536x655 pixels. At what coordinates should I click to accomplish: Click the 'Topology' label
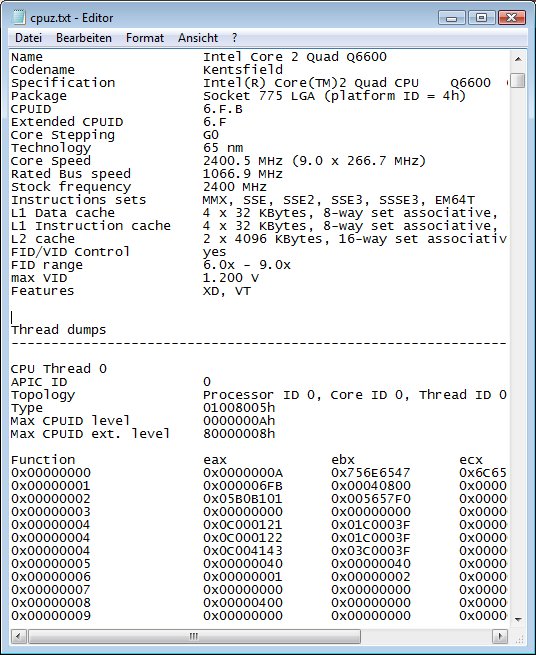pyautogui.click(x=43, y=395)
